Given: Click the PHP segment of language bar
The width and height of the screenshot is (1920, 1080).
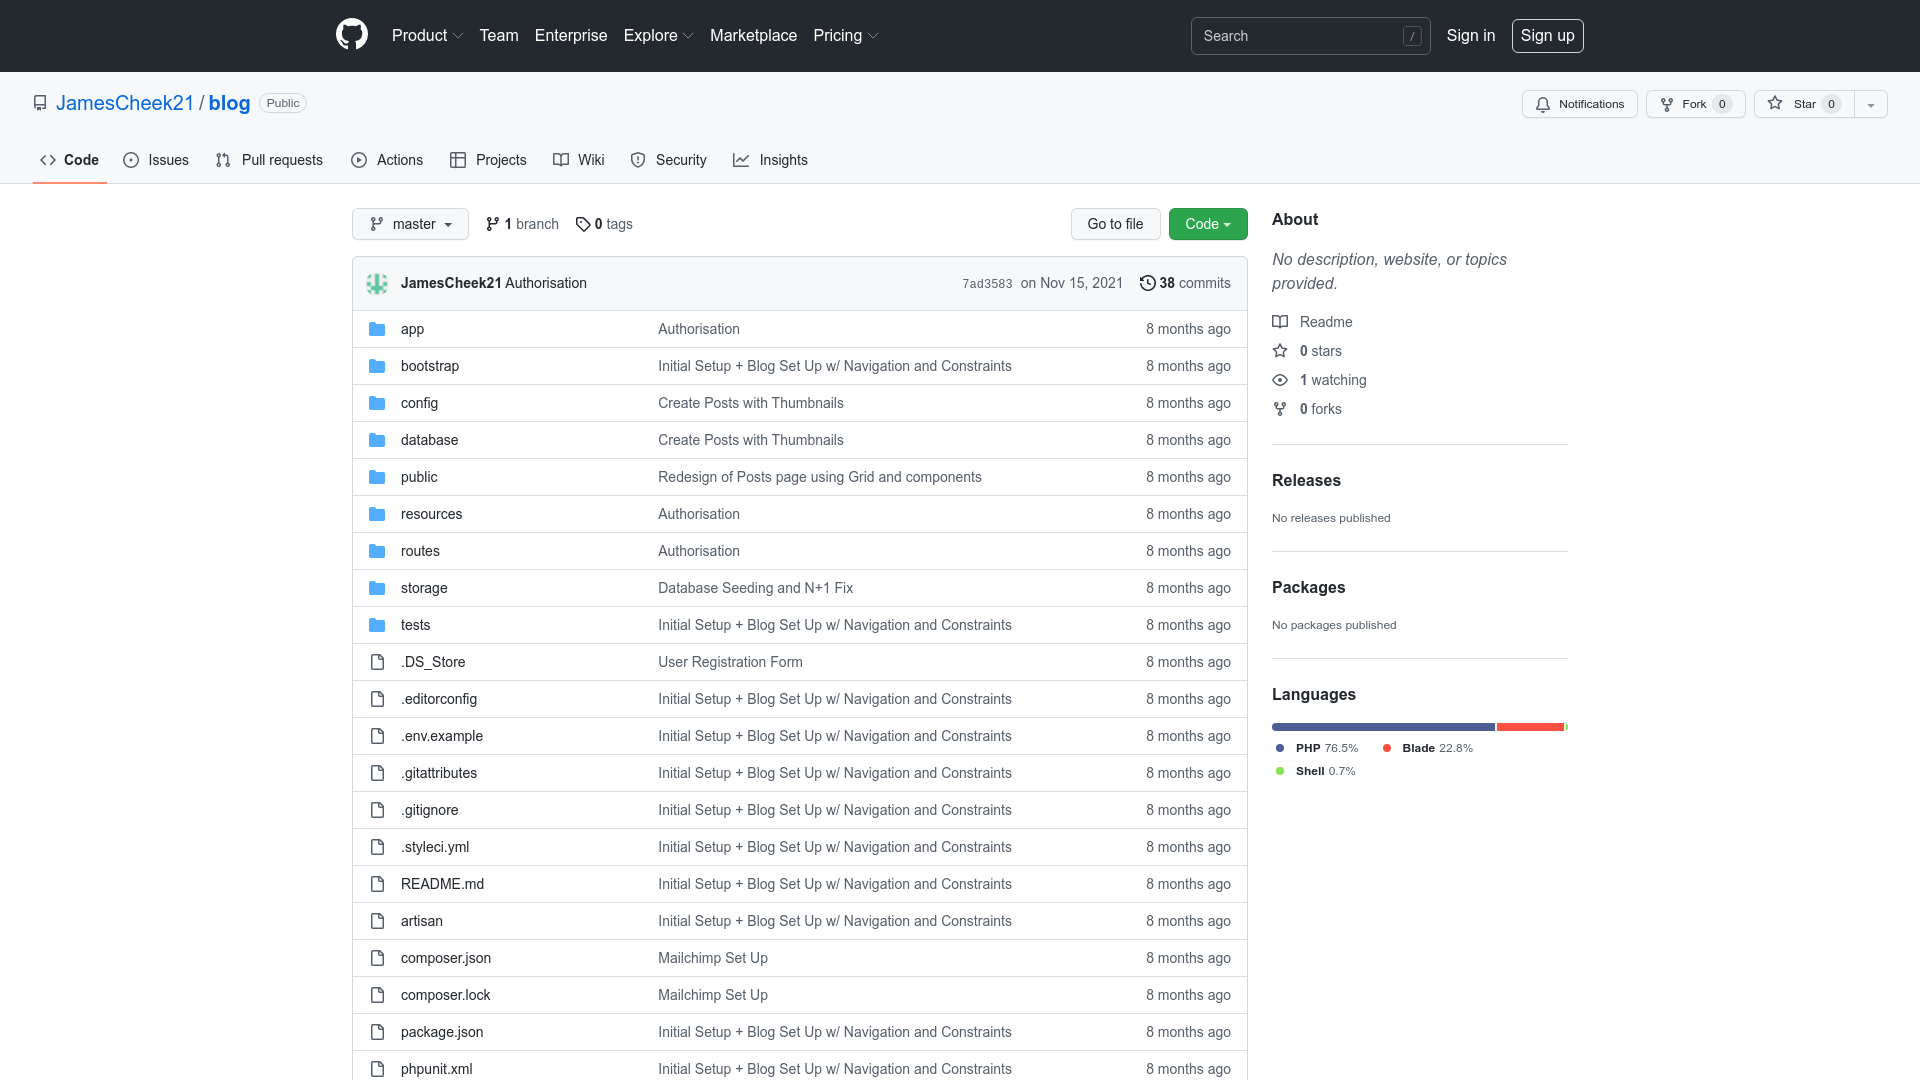Looking at the screenshot, I should coord(1382,727).
